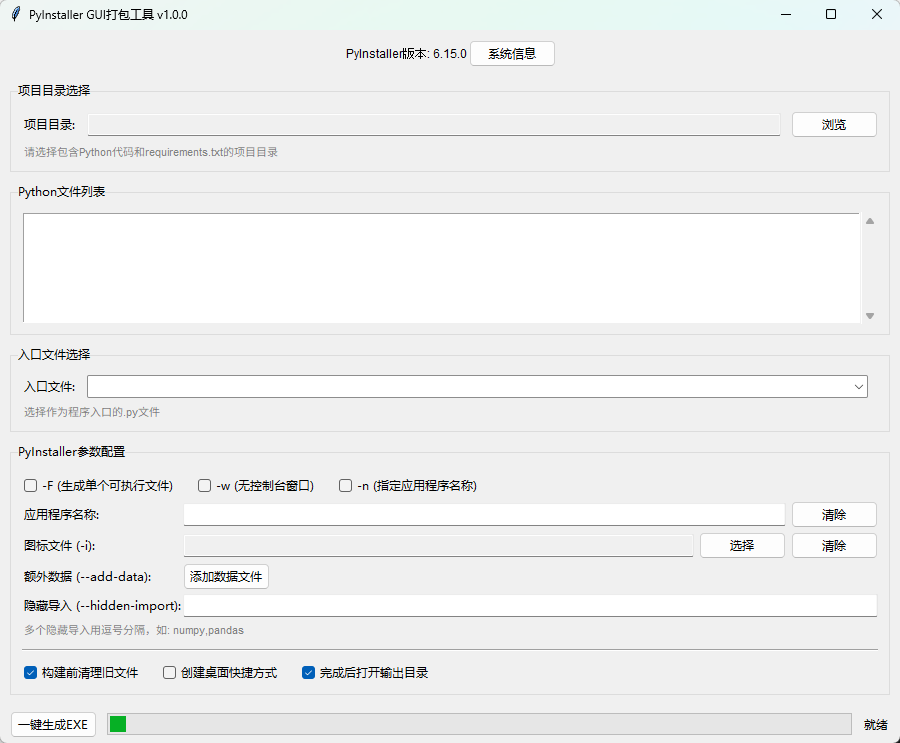
Task: Click the hint text about requirements.txt
Action: [151, 152]
